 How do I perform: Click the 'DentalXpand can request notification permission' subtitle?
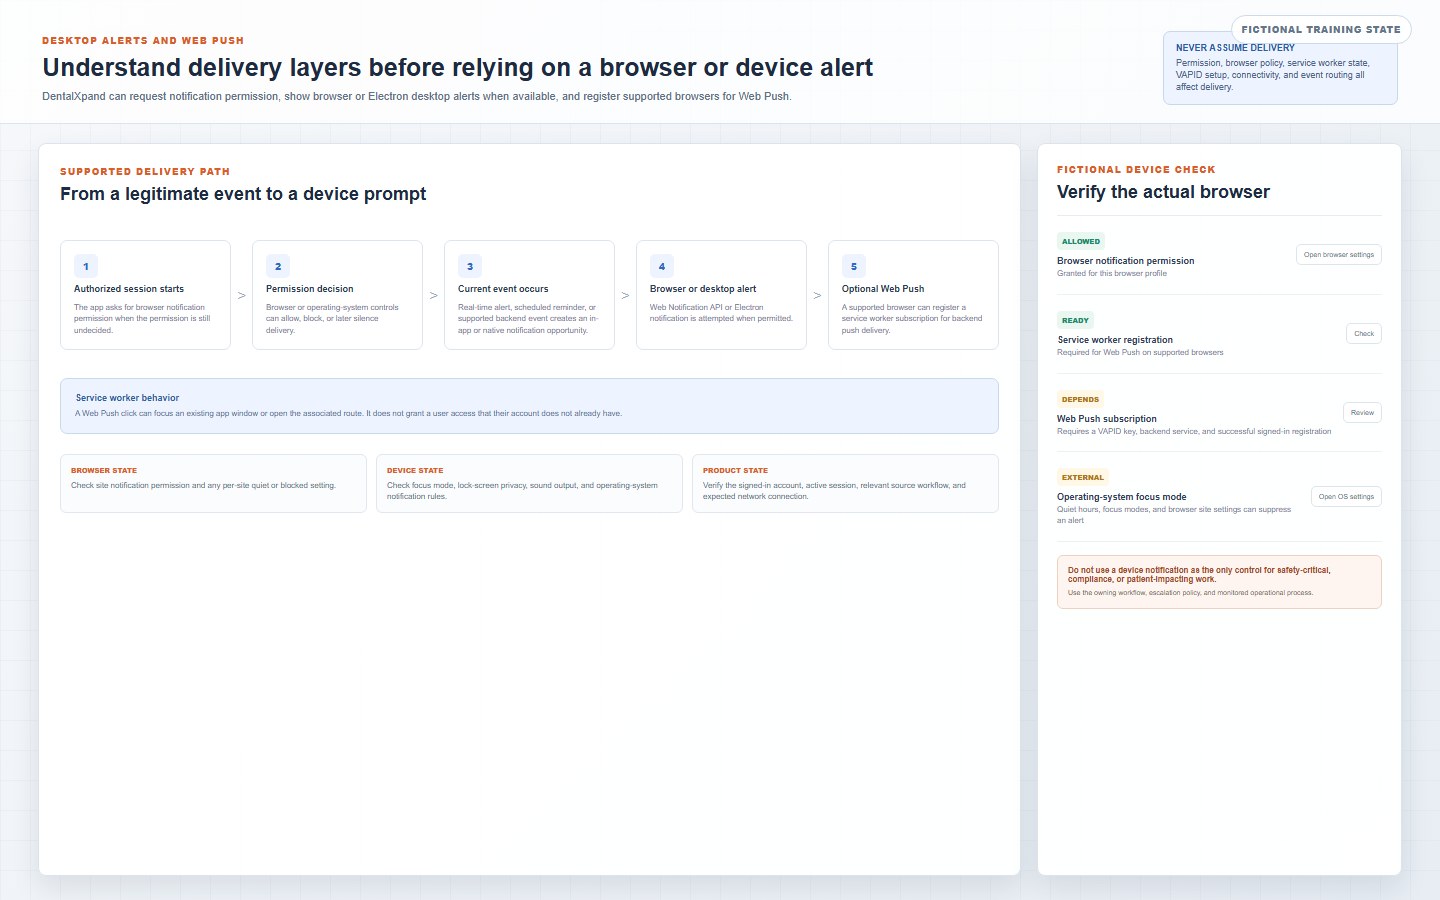(x=417, y=97)
